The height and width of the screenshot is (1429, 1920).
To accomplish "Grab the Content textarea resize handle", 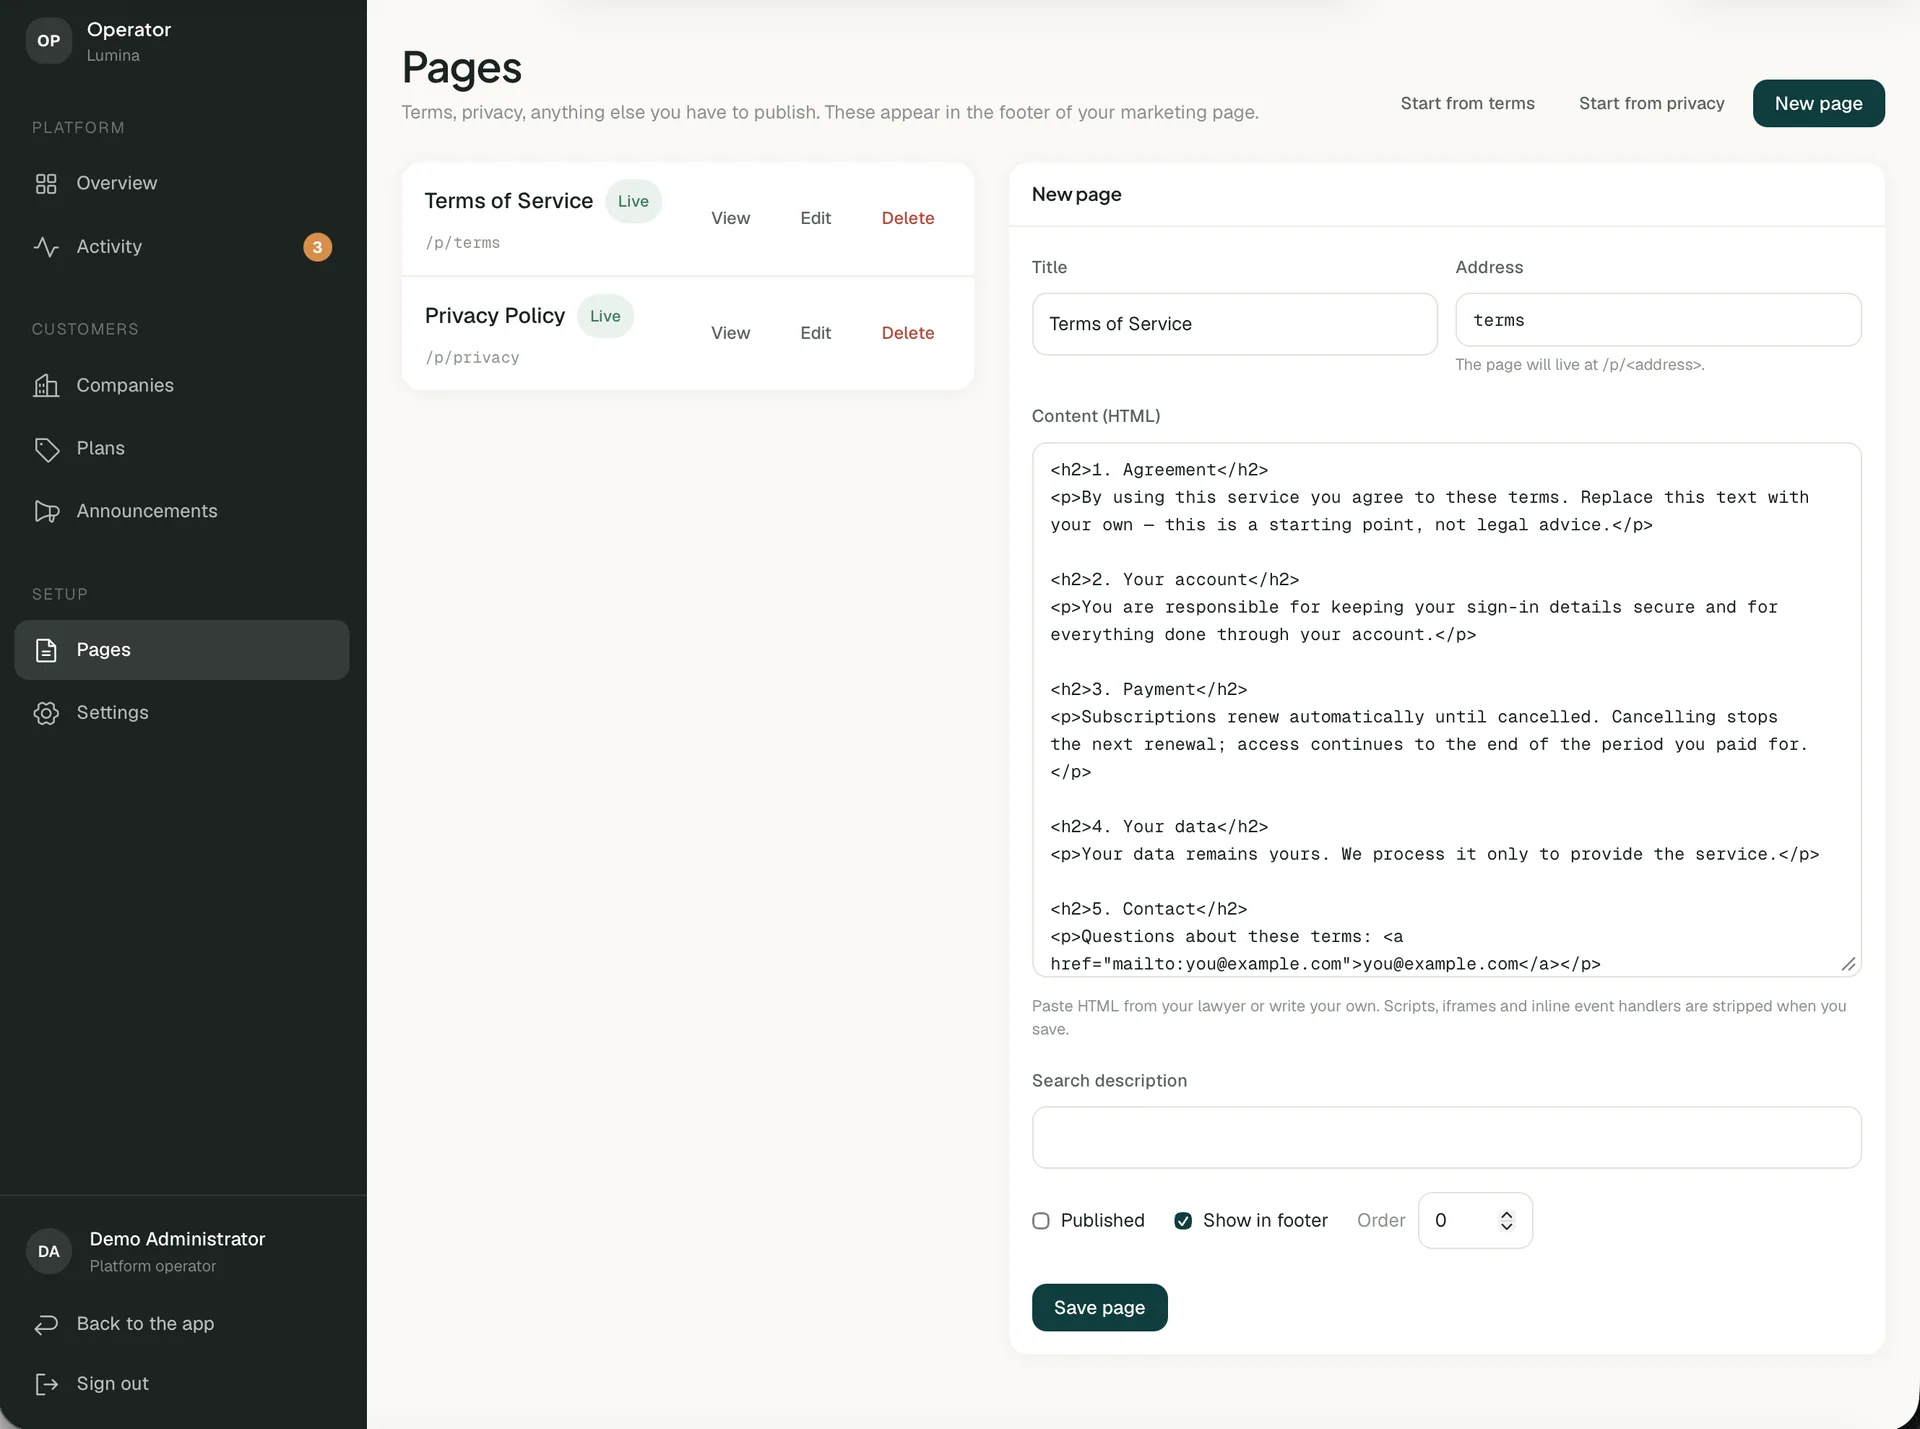I will coord(1848,965).
